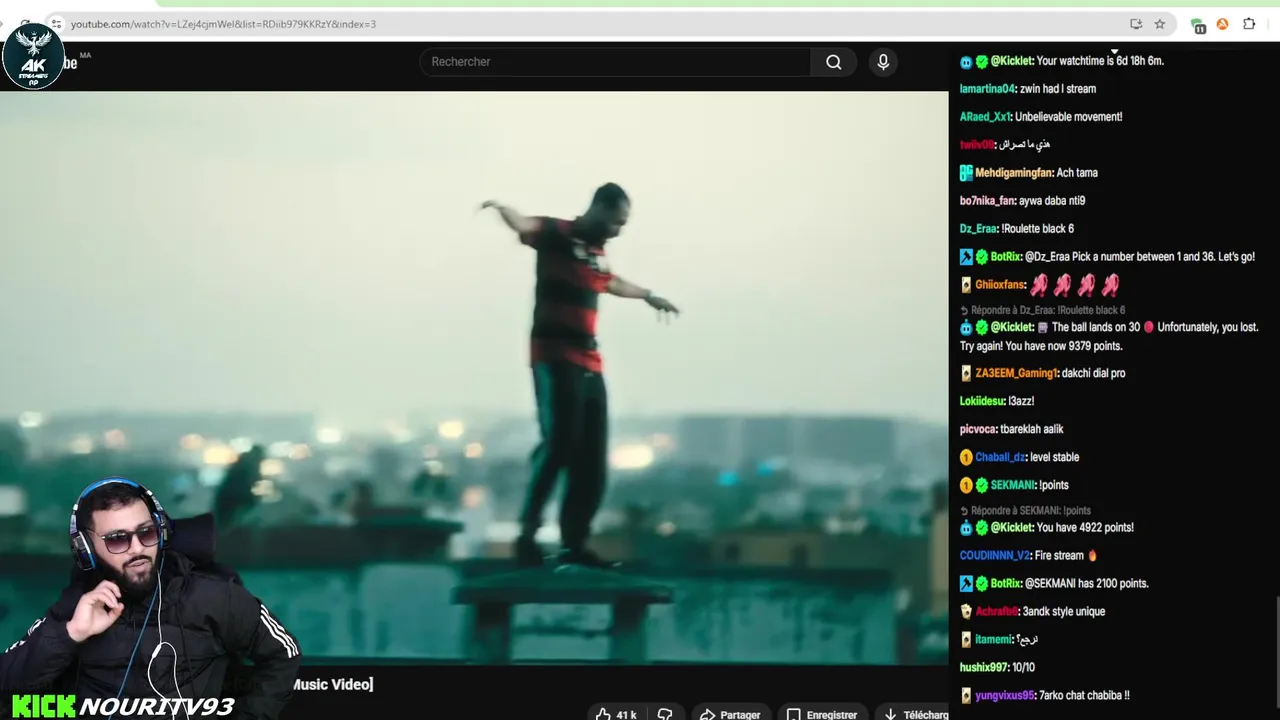Open Lokiidesu's chat username
The width and height of the screenshot is (1280, 720).
pos(982,401)
